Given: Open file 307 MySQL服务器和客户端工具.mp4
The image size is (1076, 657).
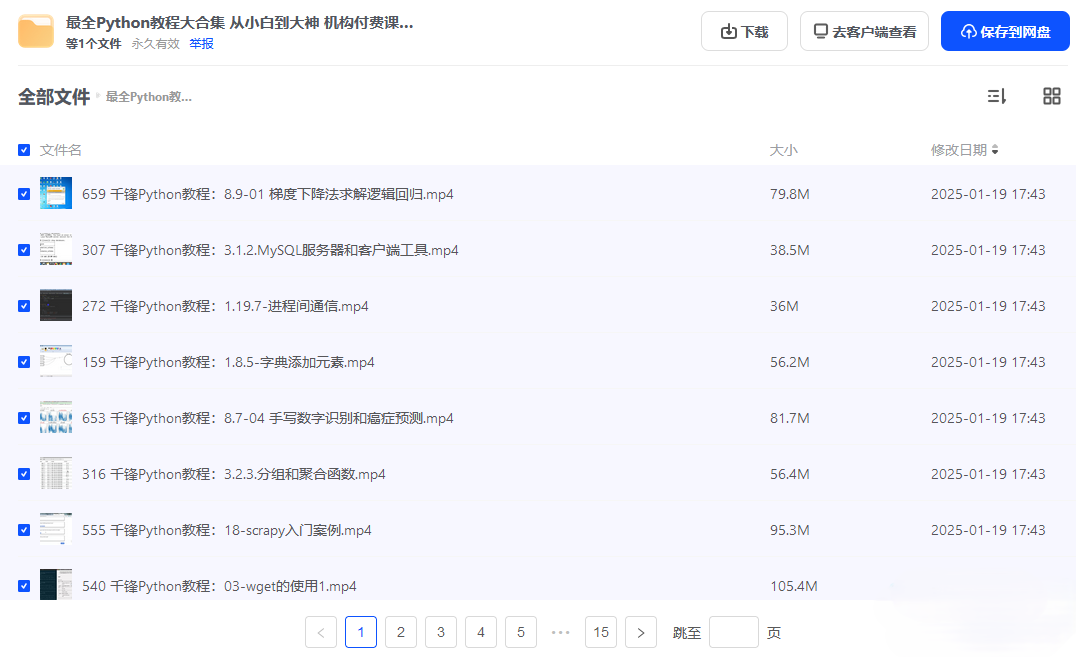Looking at the screenshot, I should point(270,250).
